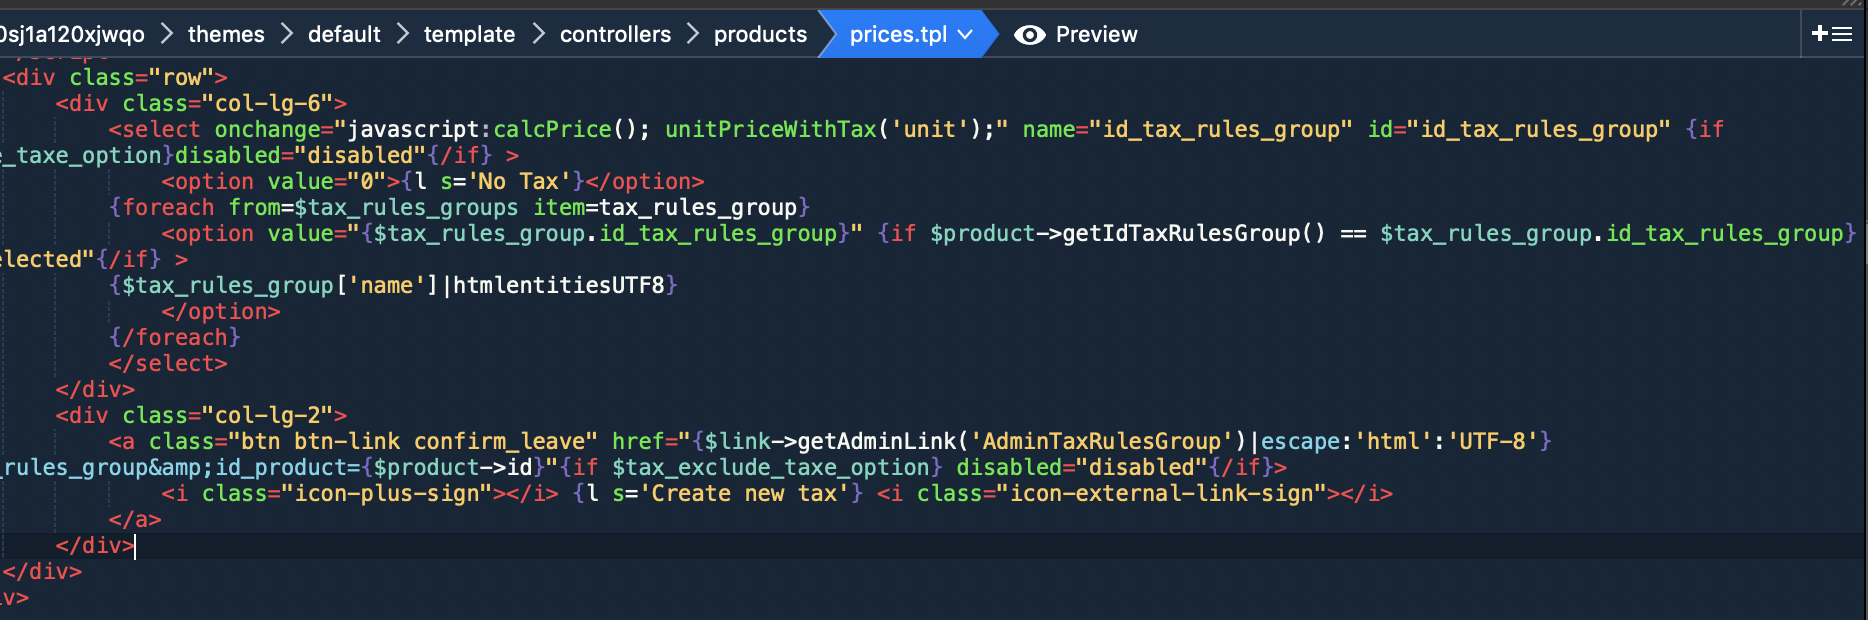Go to the default breadcrumb folder

pos(344,35)
